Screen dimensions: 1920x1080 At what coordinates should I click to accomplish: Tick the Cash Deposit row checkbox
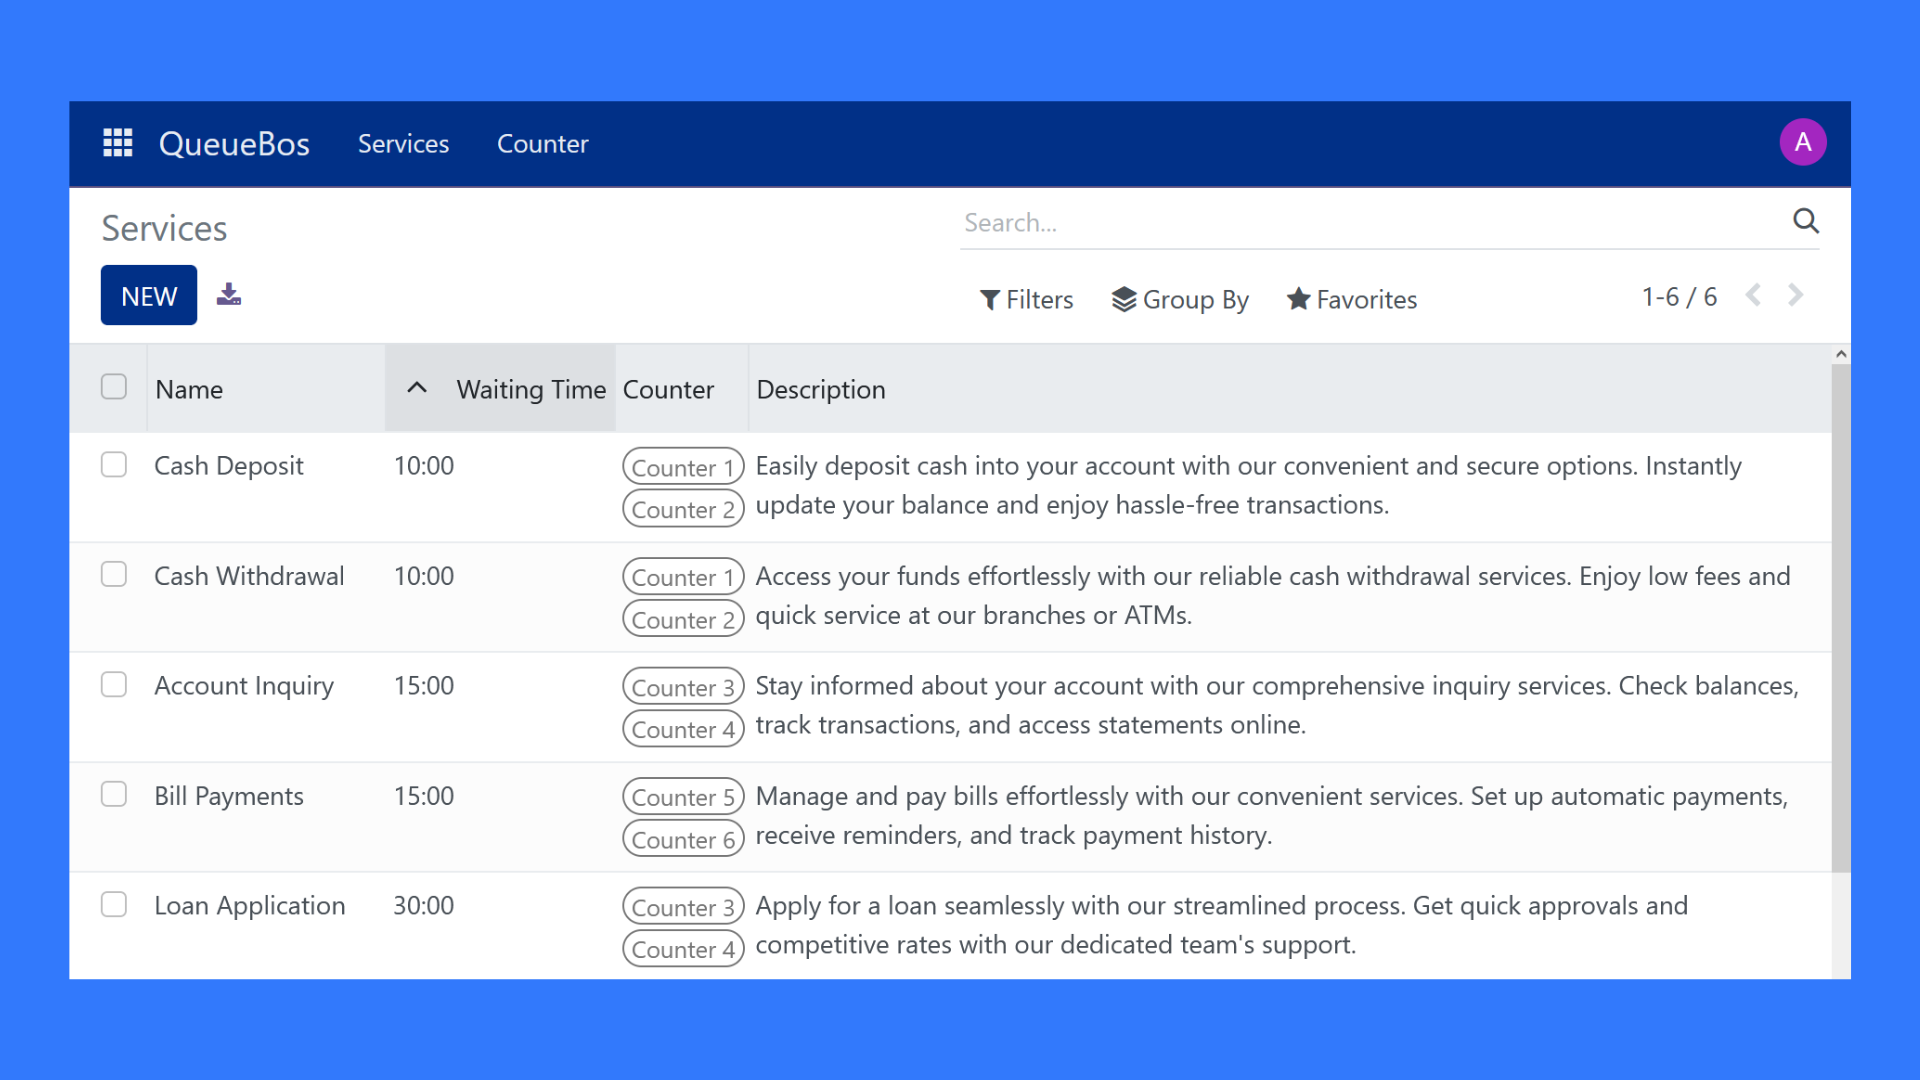coord(114,465)
